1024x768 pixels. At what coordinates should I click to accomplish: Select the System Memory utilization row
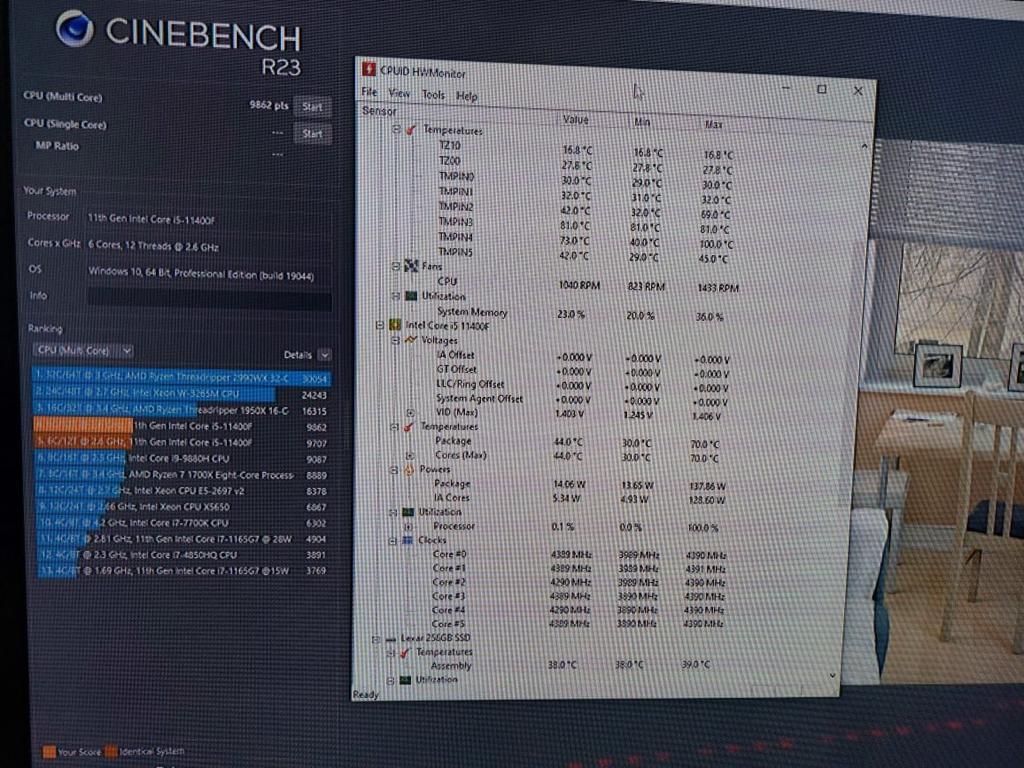581,314
